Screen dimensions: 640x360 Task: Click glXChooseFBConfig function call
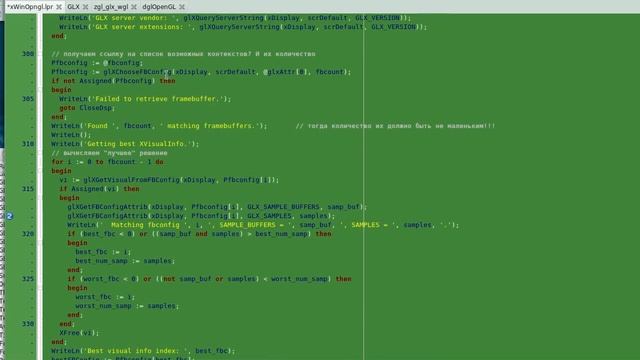click(x=138, y=72)
